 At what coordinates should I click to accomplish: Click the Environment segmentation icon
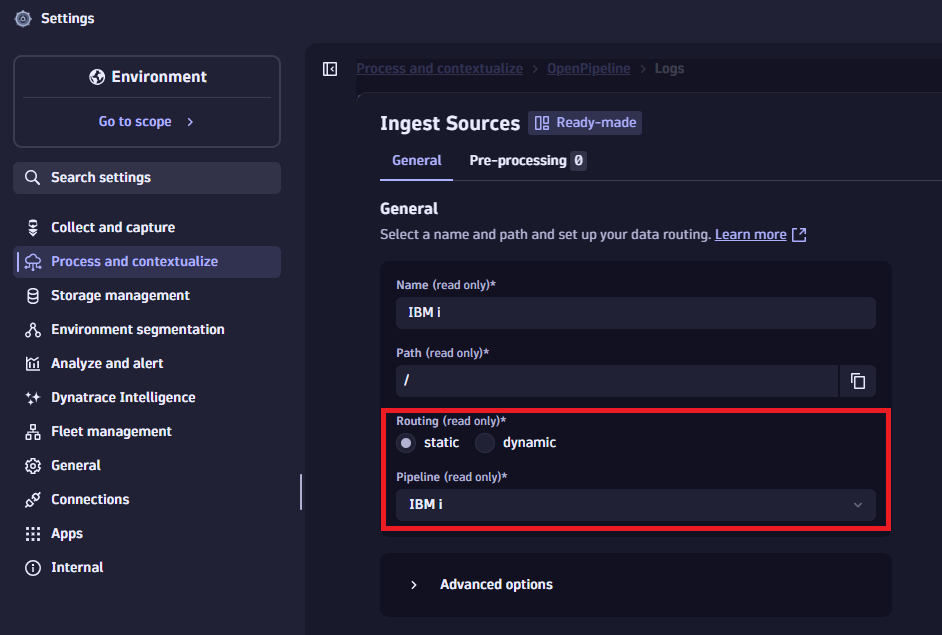point(33,330)
